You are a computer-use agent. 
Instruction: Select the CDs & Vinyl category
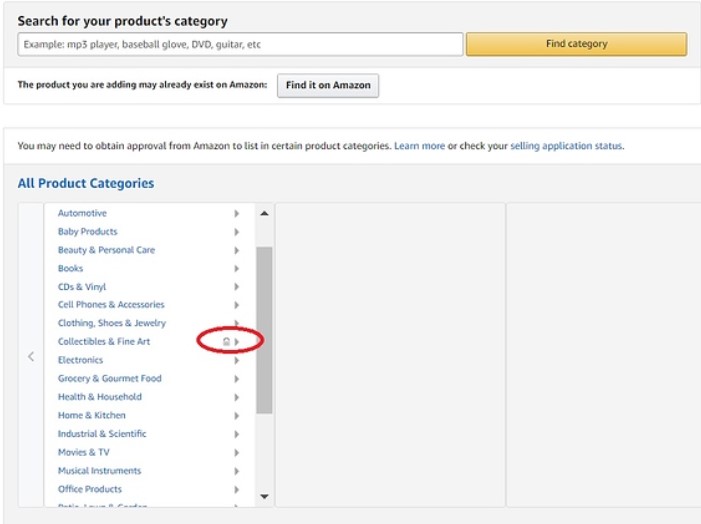pos(82,287)
